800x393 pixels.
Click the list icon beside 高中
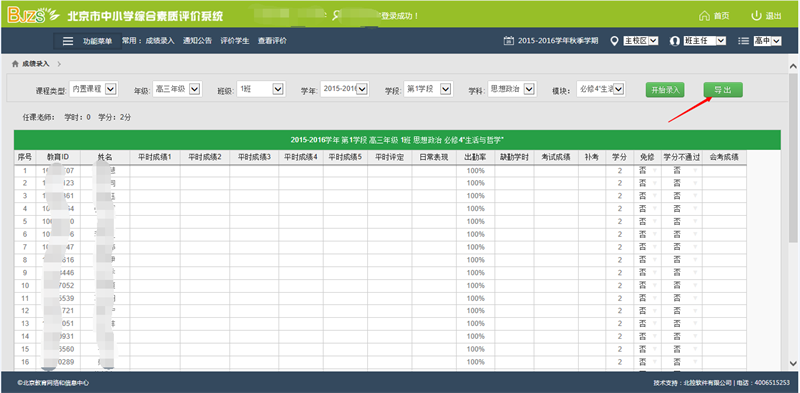744,41
